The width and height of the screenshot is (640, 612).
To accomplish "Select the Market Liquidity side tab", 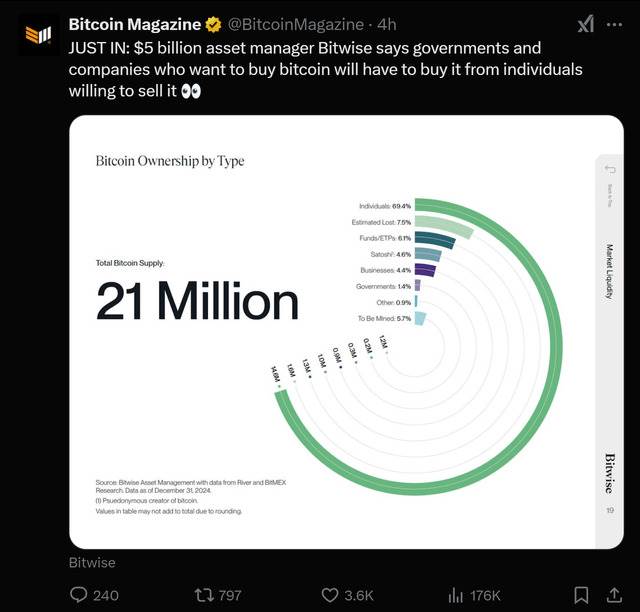I will [609, 272].
